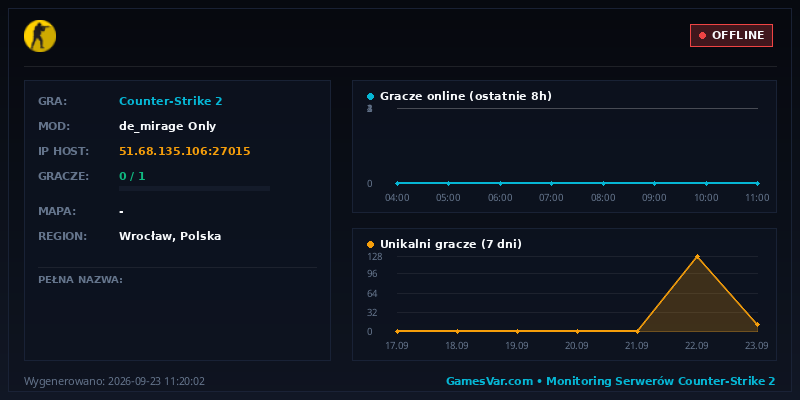Click the 22.09 peak point on unique players chart
This screenshot has height=400, width=800.
click(x=697, y=257)
